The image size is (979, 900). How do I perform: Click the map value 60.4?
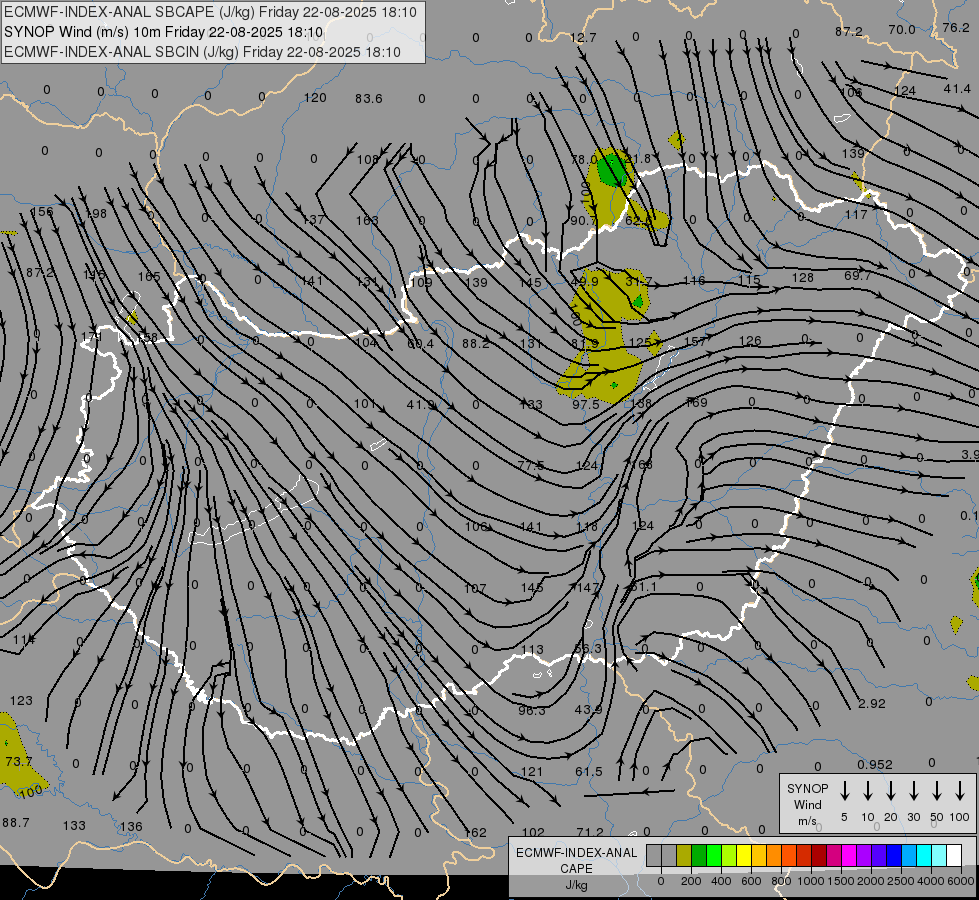coord(420,344)
